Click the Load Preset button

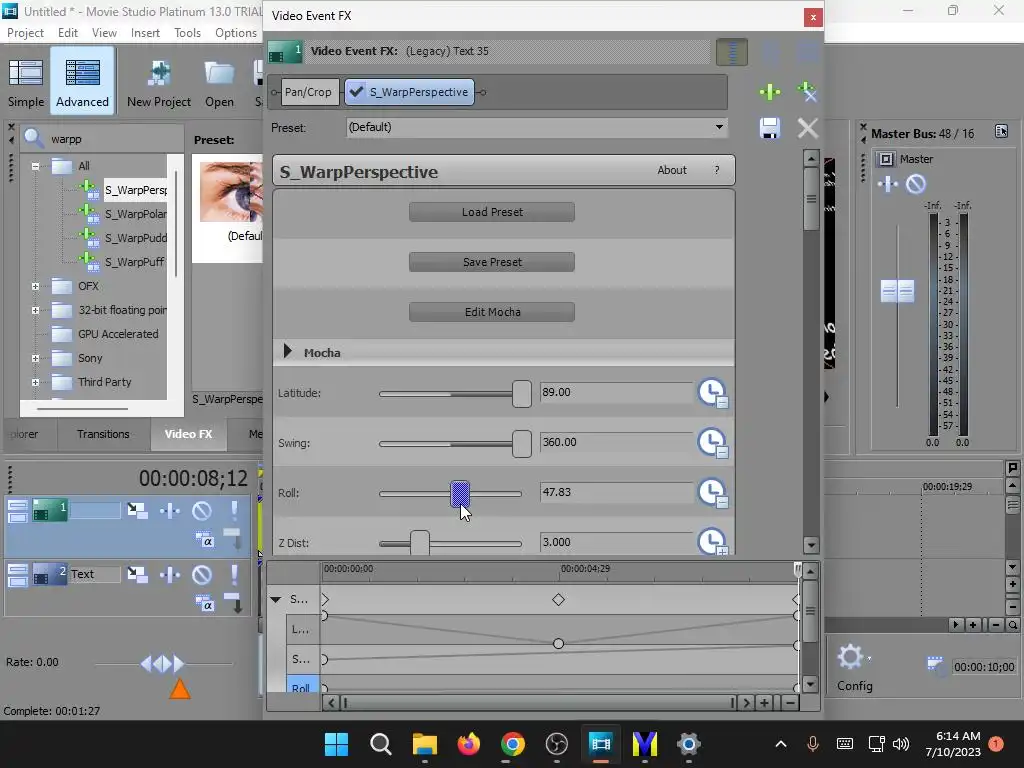(492, 212)
